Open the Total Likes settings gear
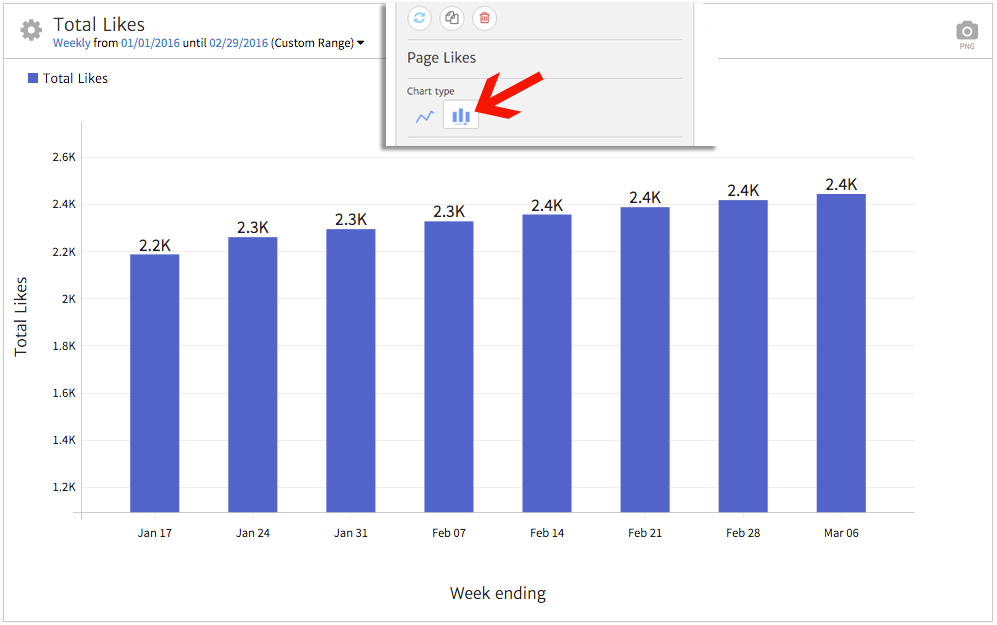Screen dimensions: 997x625 click(30, 29)
